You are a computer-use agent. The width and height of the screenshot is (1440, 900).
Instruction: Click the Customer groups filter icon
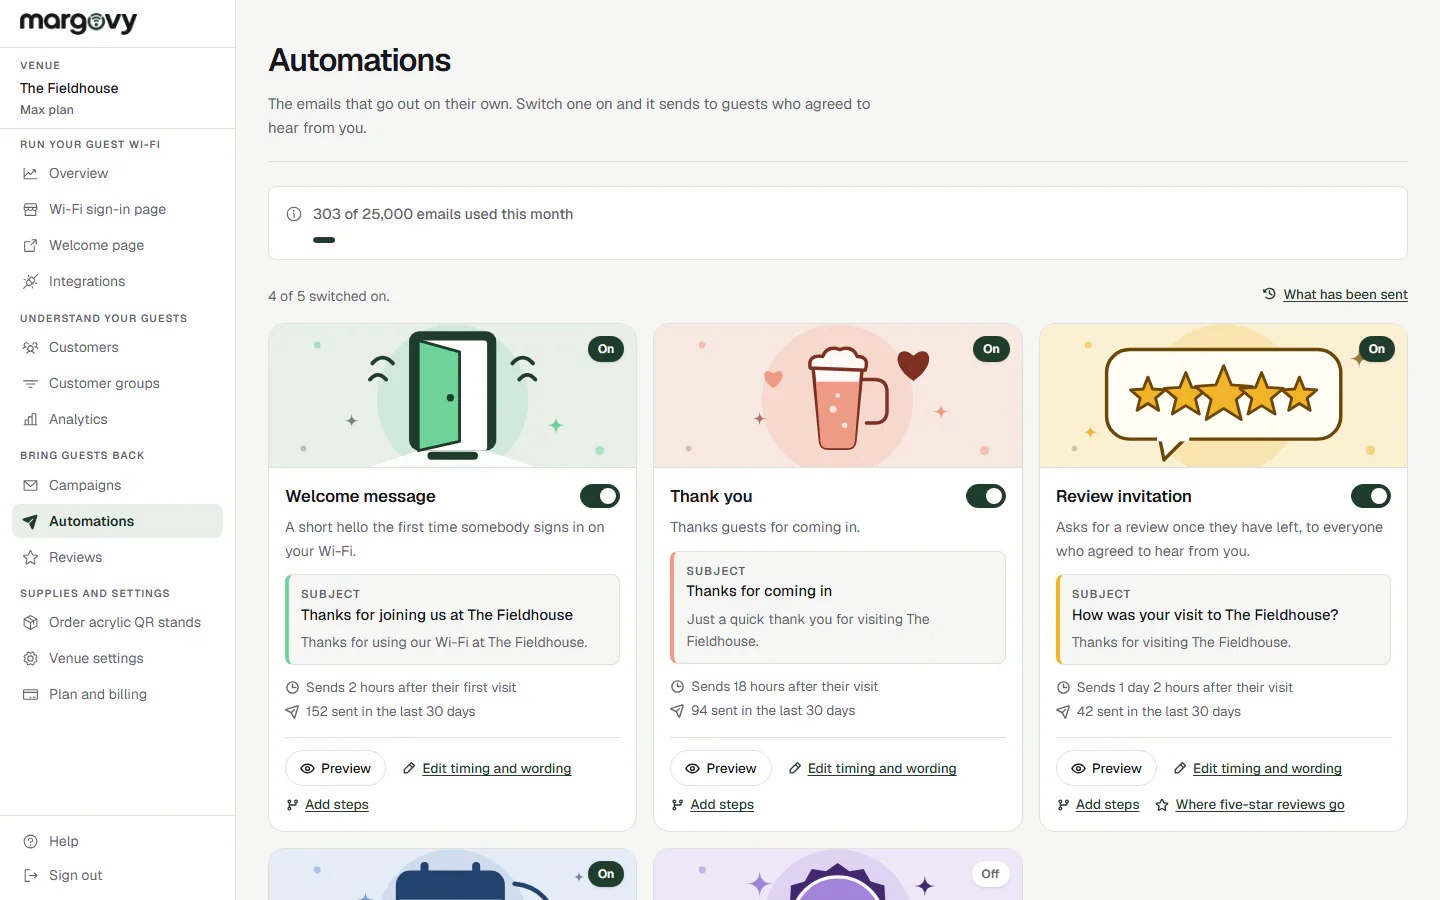[30, 383]
